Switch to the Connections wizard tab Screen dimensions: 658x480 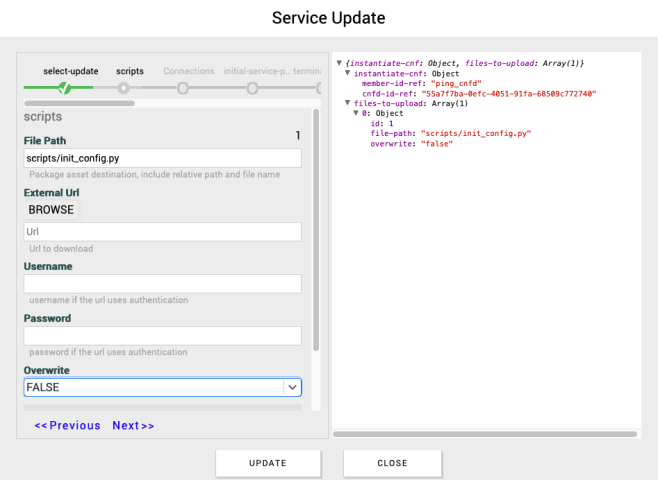[189, 71]
